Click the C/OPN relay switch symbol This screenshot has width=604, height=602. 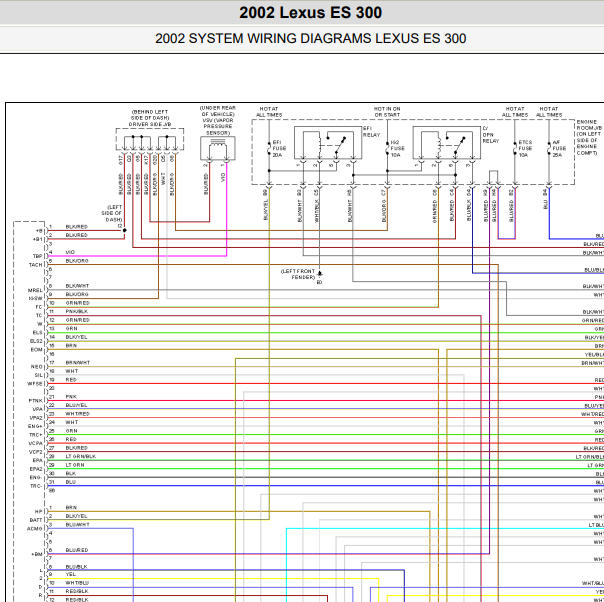456,145
